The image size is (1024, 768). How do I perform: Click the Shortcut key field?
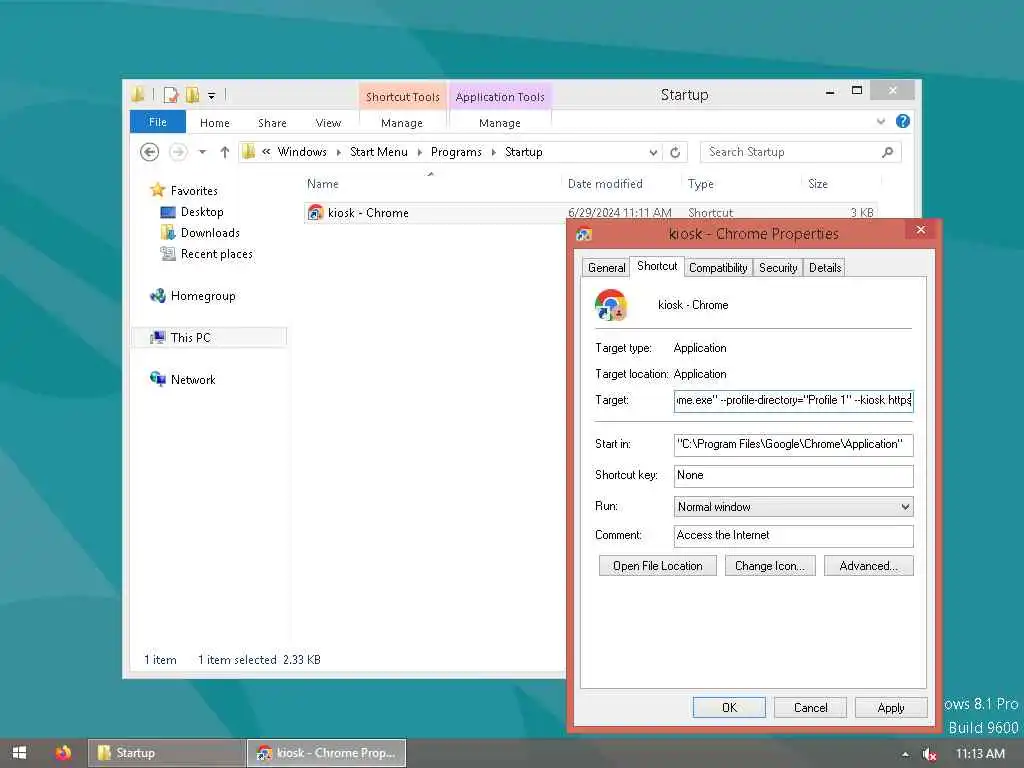[x=793, y=475]
